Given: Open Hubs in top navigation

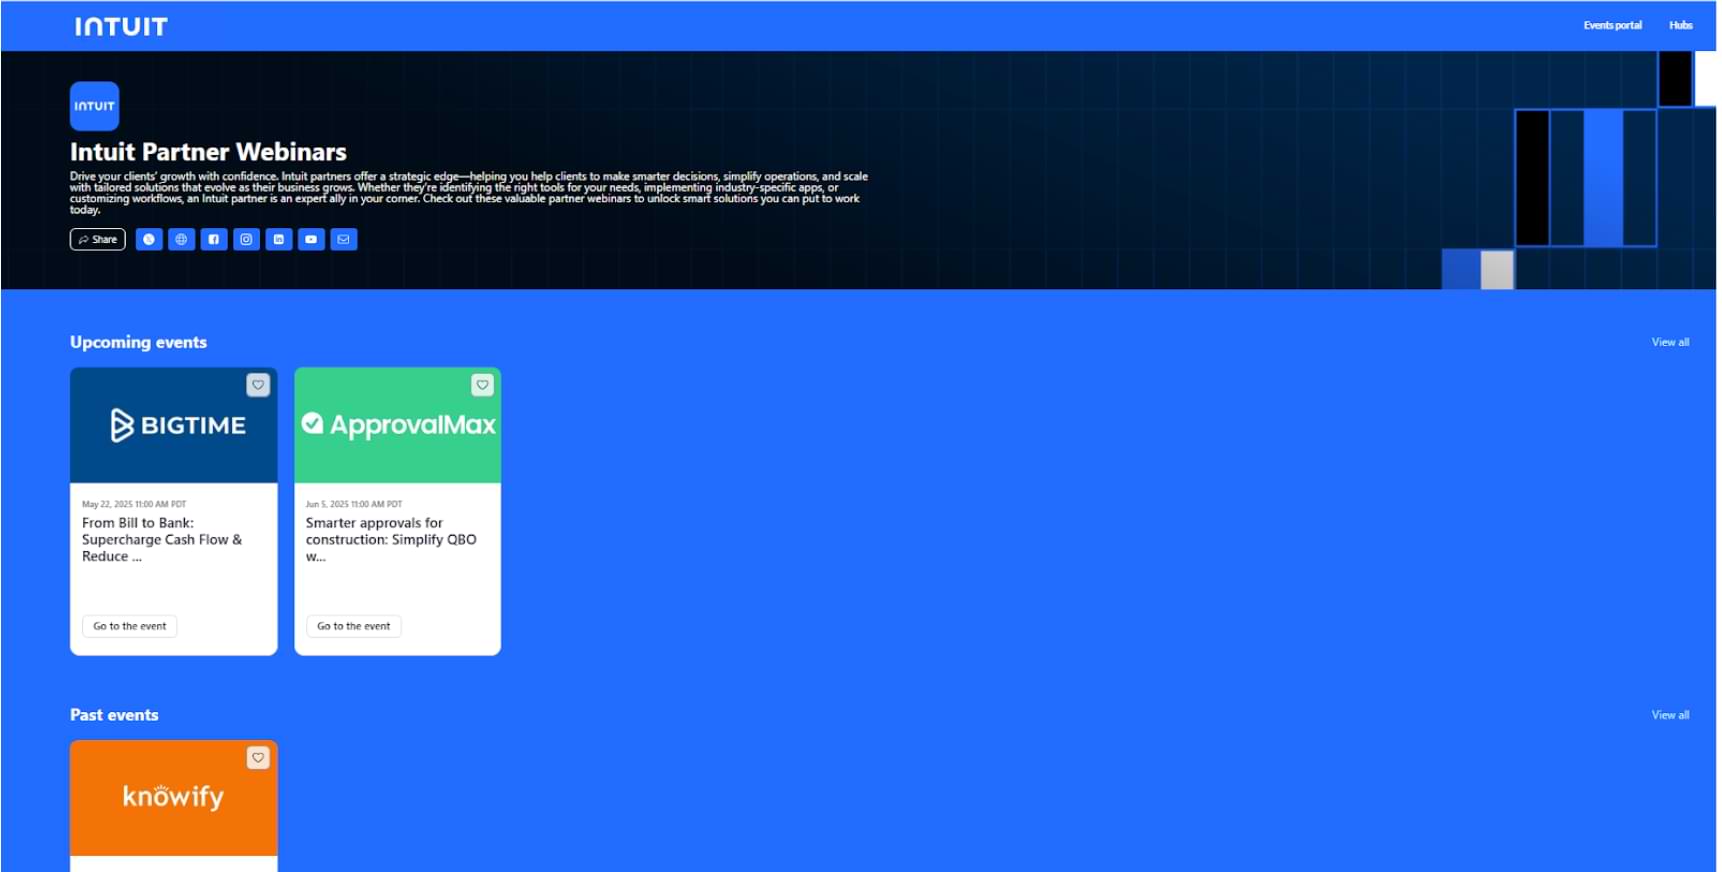Looking at the screenshot, I should tap(1680, 26).
